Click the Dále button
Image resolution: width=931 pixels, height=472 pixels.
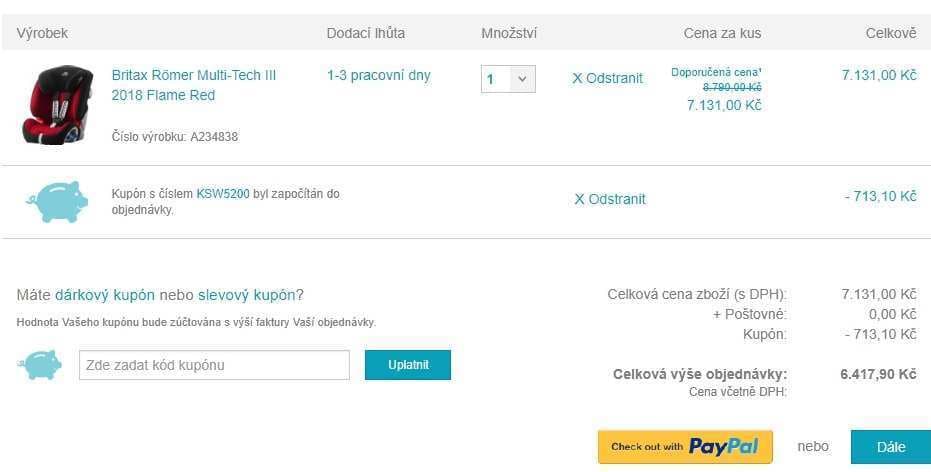pyautogui.click(x=891, y=447)
